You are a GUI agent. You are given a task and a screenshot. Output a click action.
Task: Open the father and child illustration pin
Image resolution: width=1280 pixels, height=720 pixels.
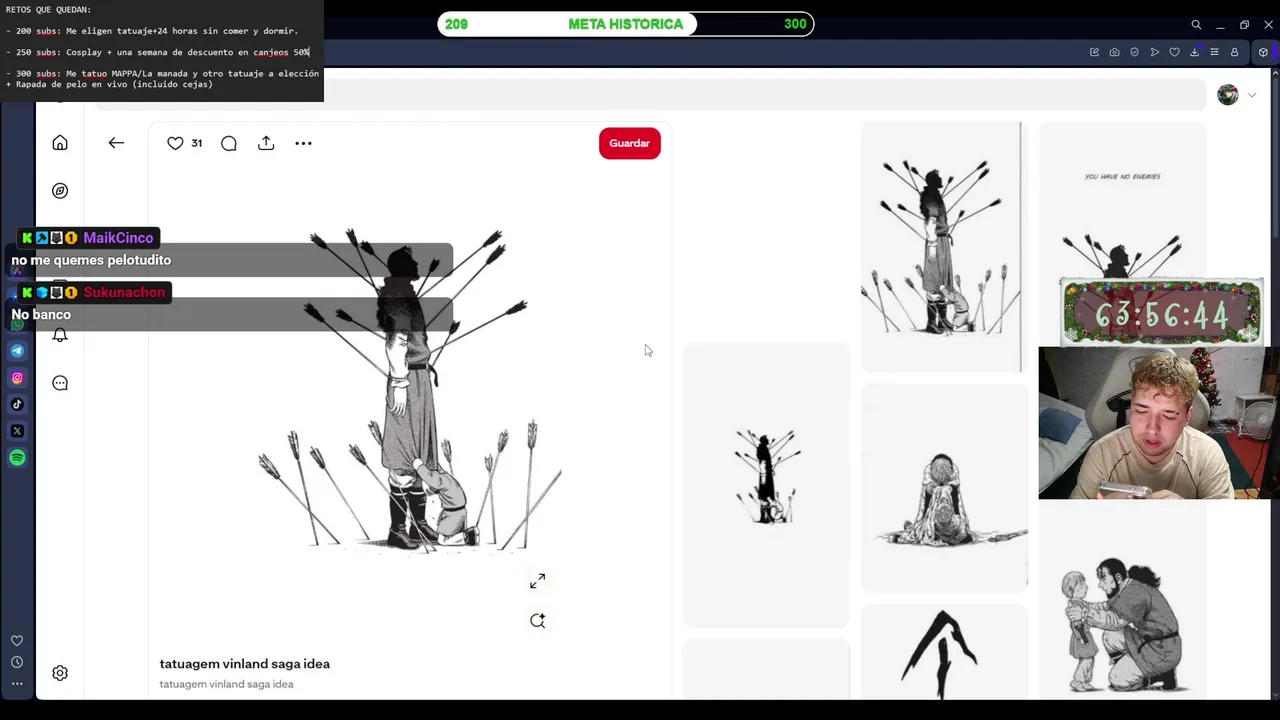coord(1122,625)
